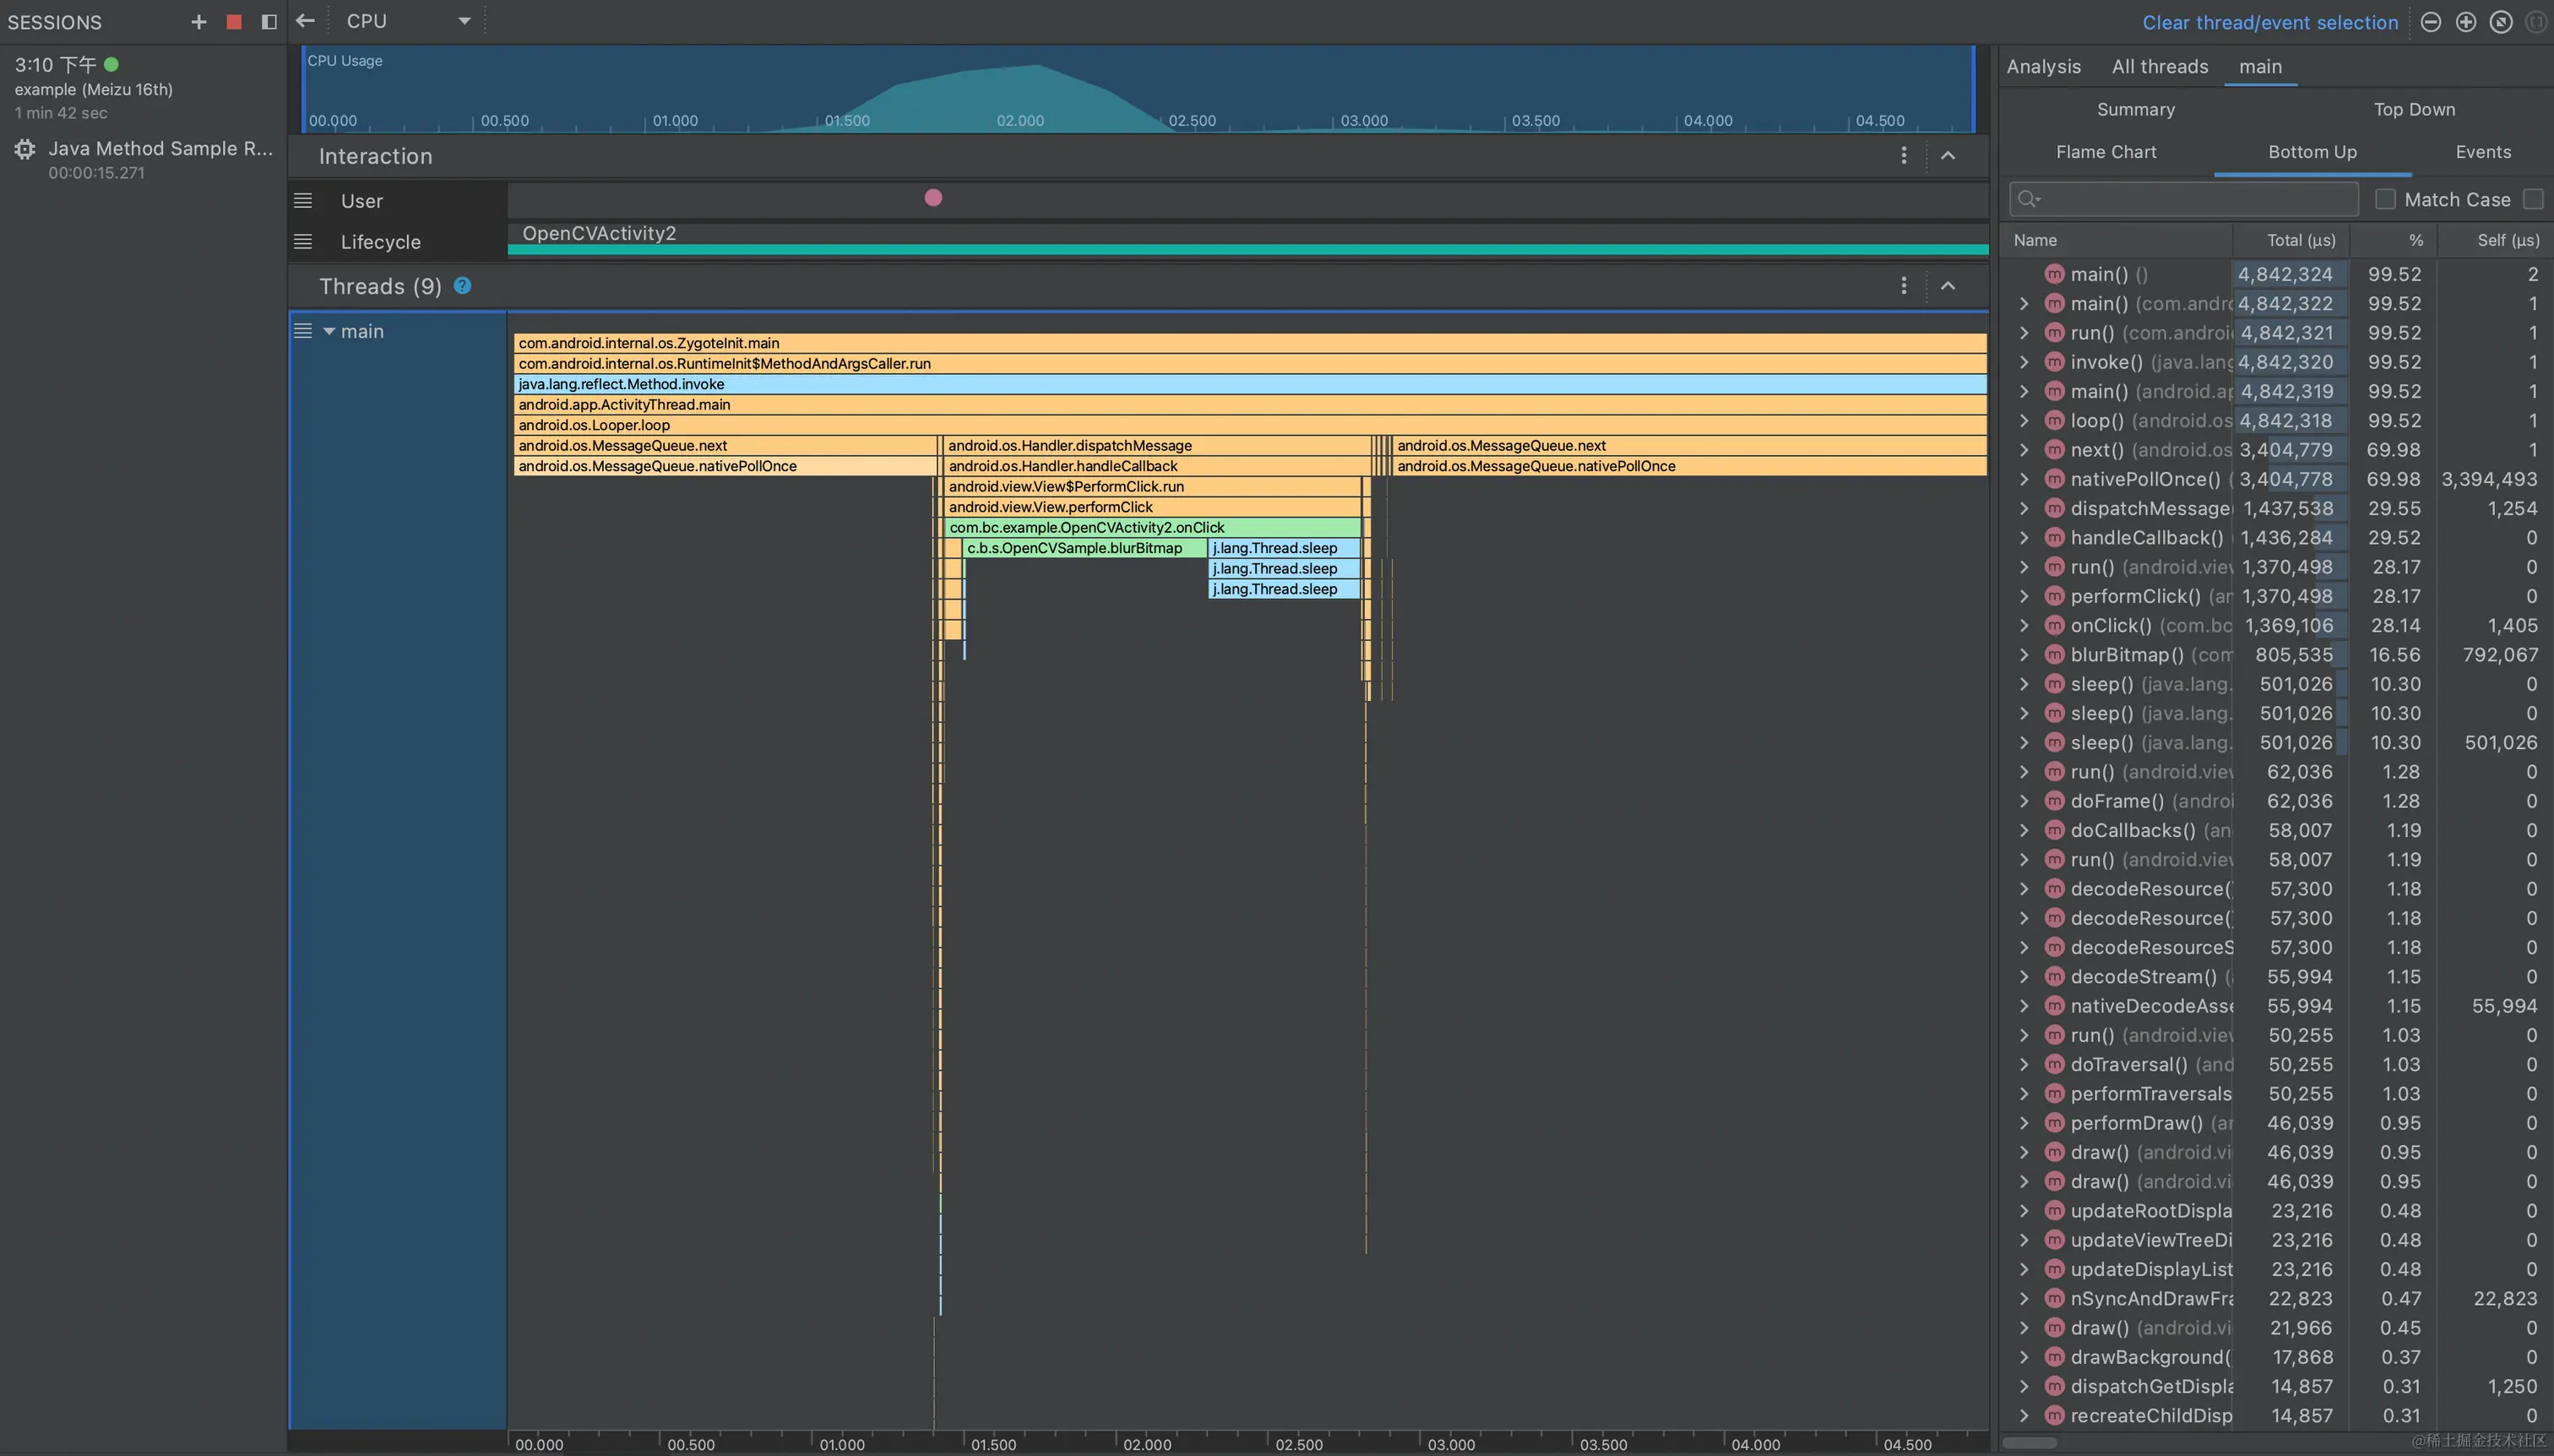The height and width of the screenshot is (1456, 2554).
Task: Zoom in the timeline with plus icon
Action: 2466,22
